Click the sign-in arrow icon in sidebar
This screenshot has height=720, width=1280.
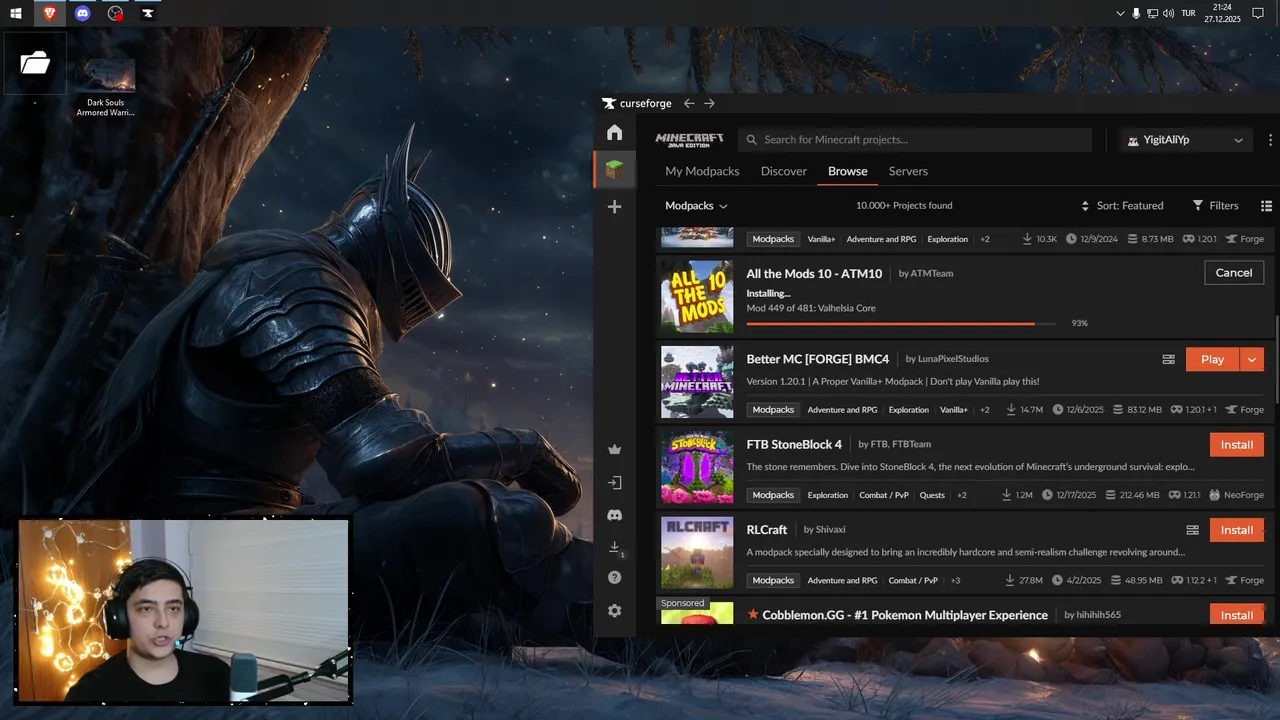(x=614, y=482)
